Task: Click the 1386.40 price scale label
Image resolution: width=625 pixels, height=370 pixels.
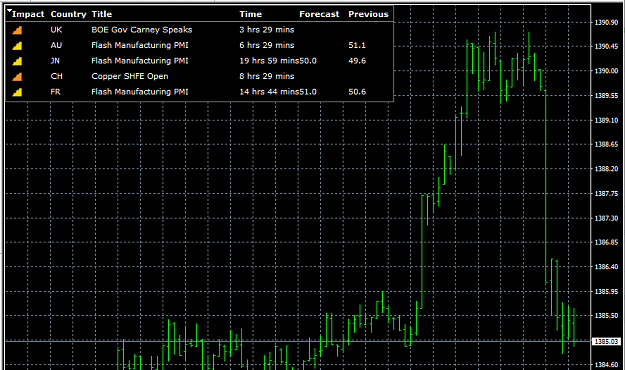Action: [606, 267]
